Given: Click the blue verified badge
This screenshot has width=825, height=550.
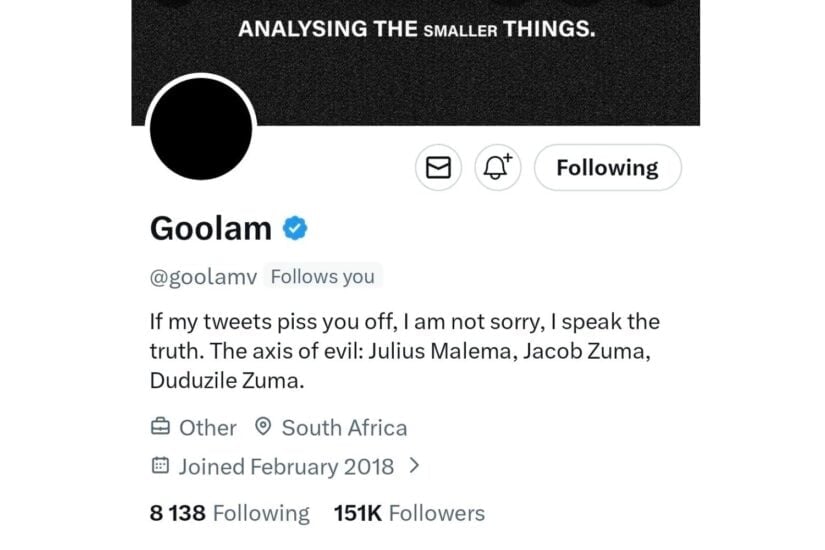Looking at the screenshot, I should coord(294,229).
